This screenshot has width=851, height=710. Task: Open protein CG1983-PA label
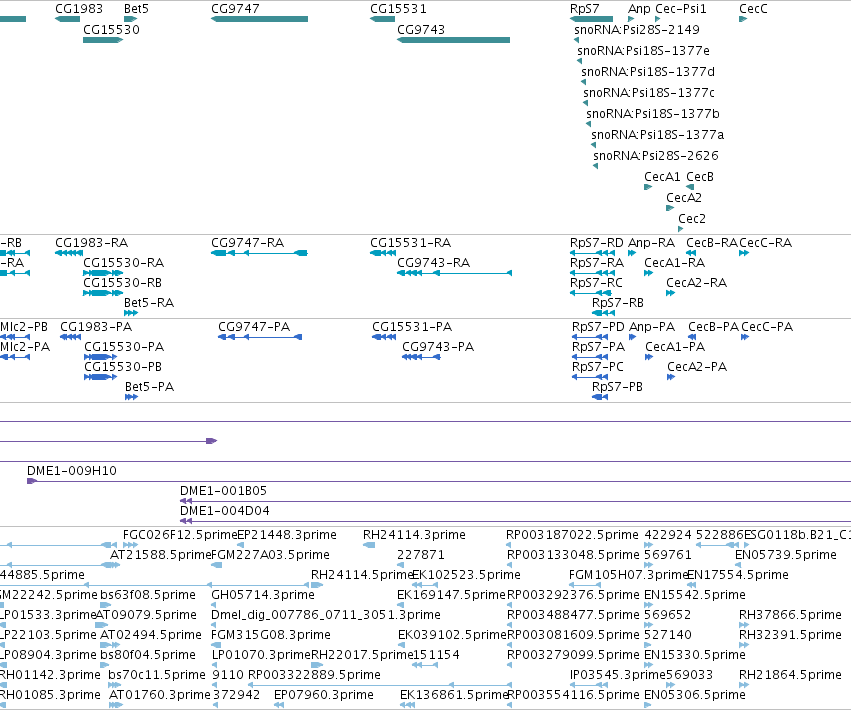[96, 327]
